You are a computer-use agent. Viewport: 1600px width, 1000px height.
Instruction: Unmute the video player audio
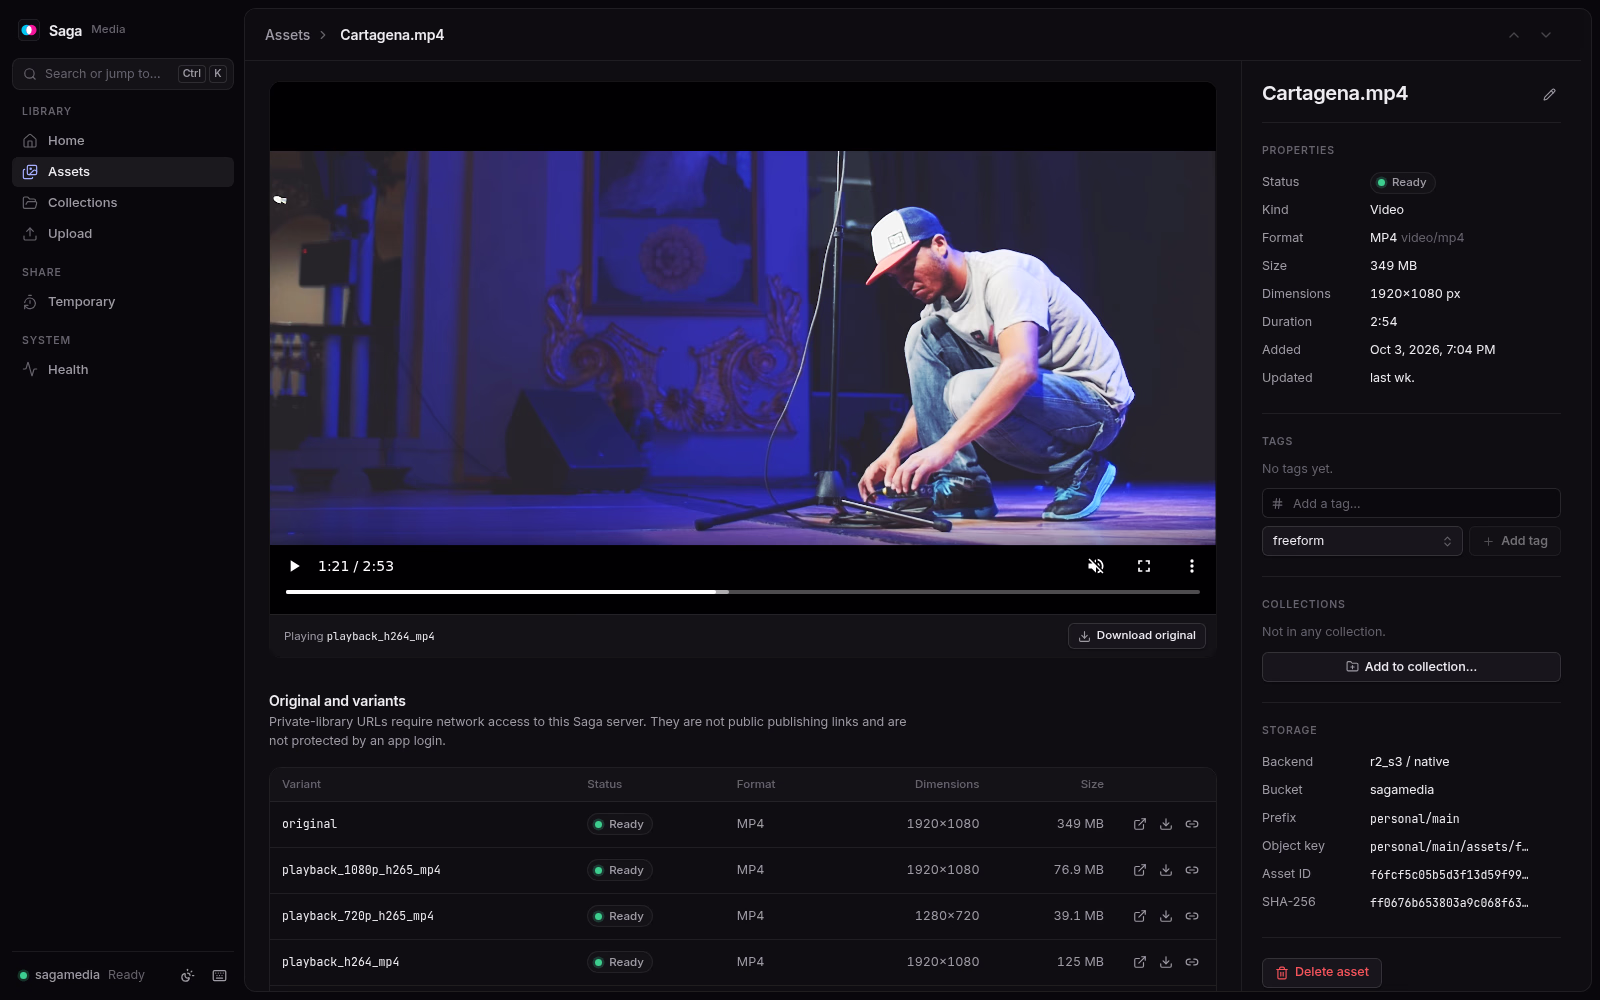(1096, 566)
